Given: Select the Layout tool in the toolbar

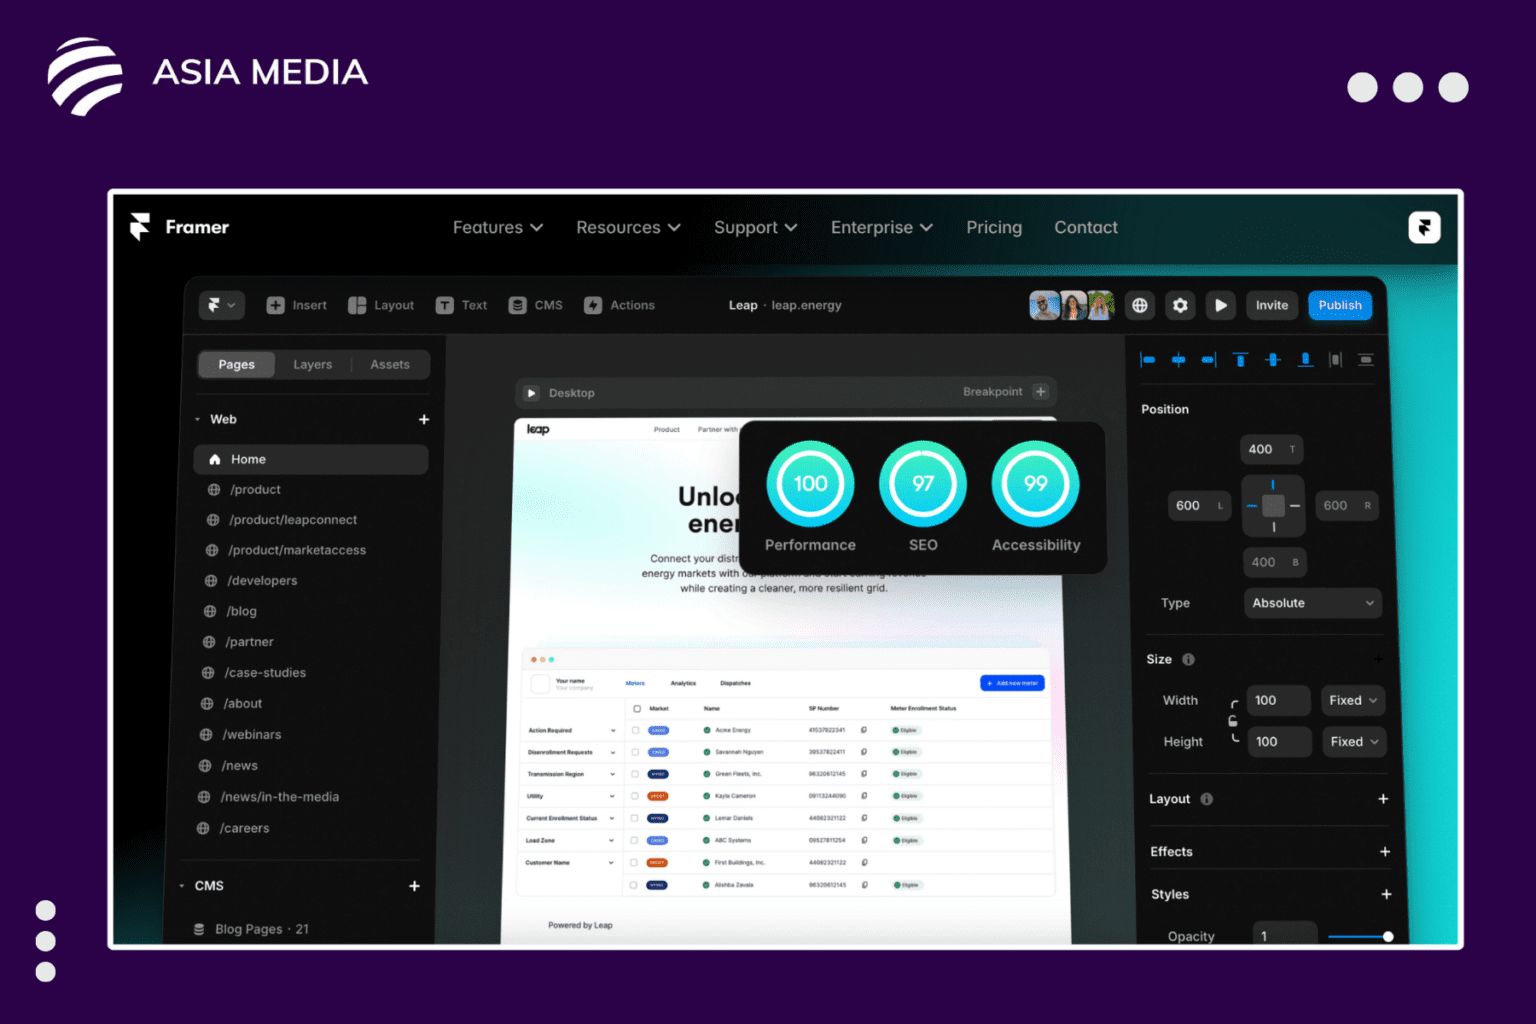Looking at the screenshot, I should 381,305.
